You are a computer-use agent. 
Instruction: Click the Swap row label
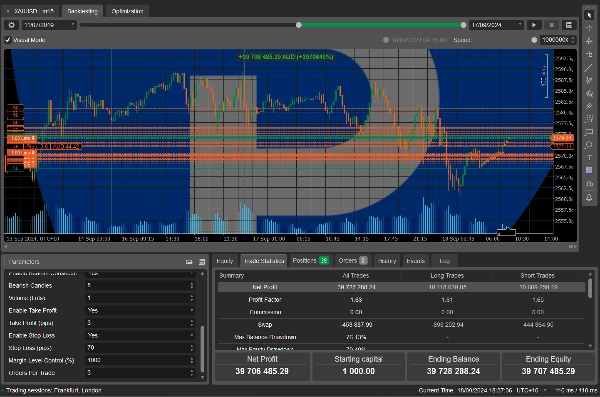(265, 325)
